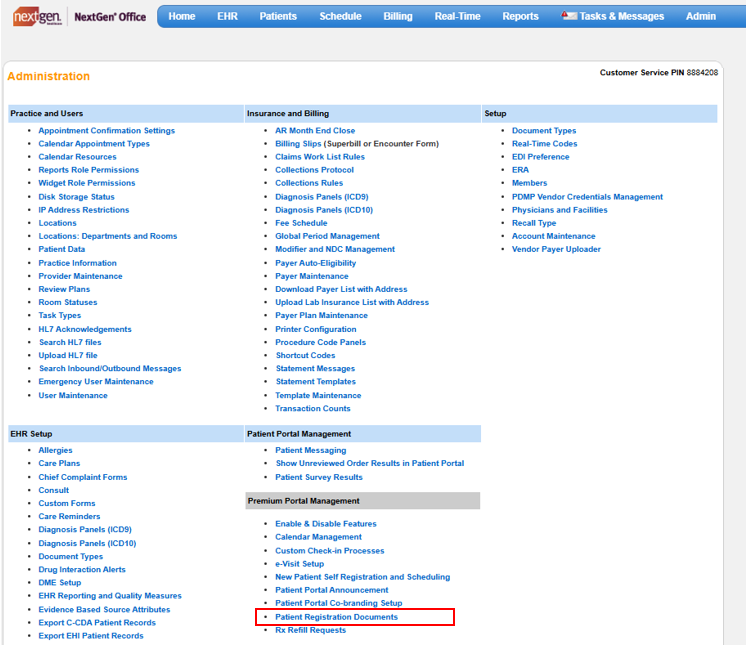Open Patient Registration Documents link
The image size is (746, 646).
[x=336, y=617]
